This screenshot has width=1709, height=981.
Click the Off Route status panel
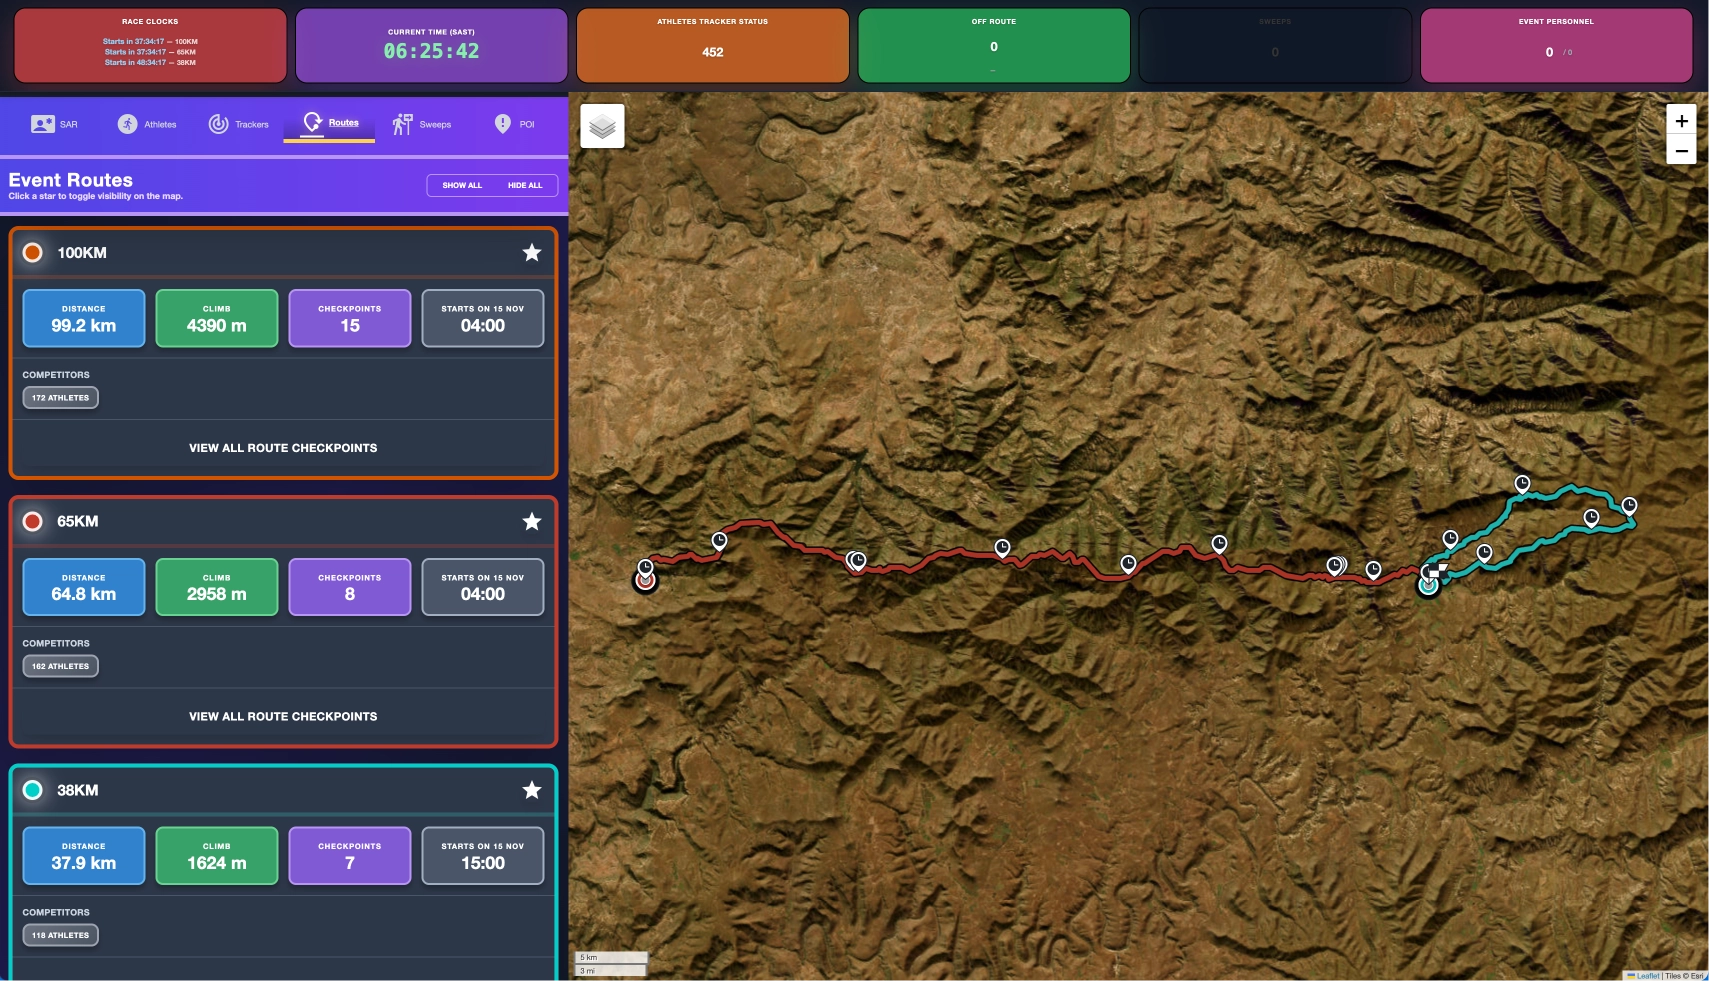click(993, 46)
